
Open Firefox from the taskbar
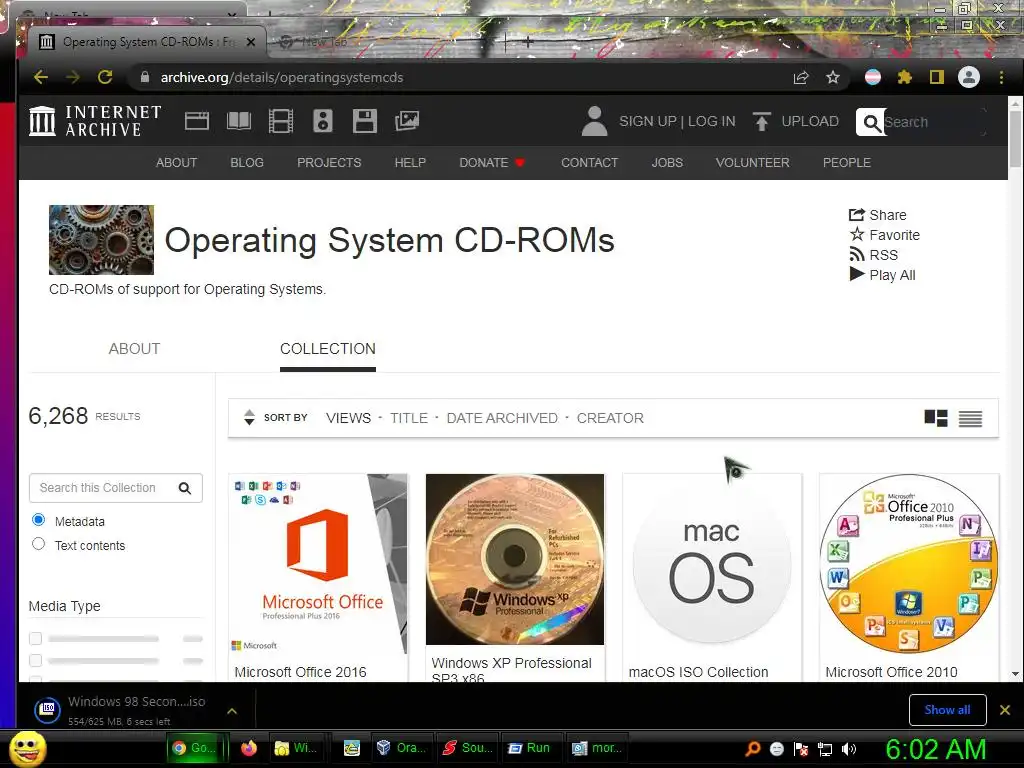point(249,748)
